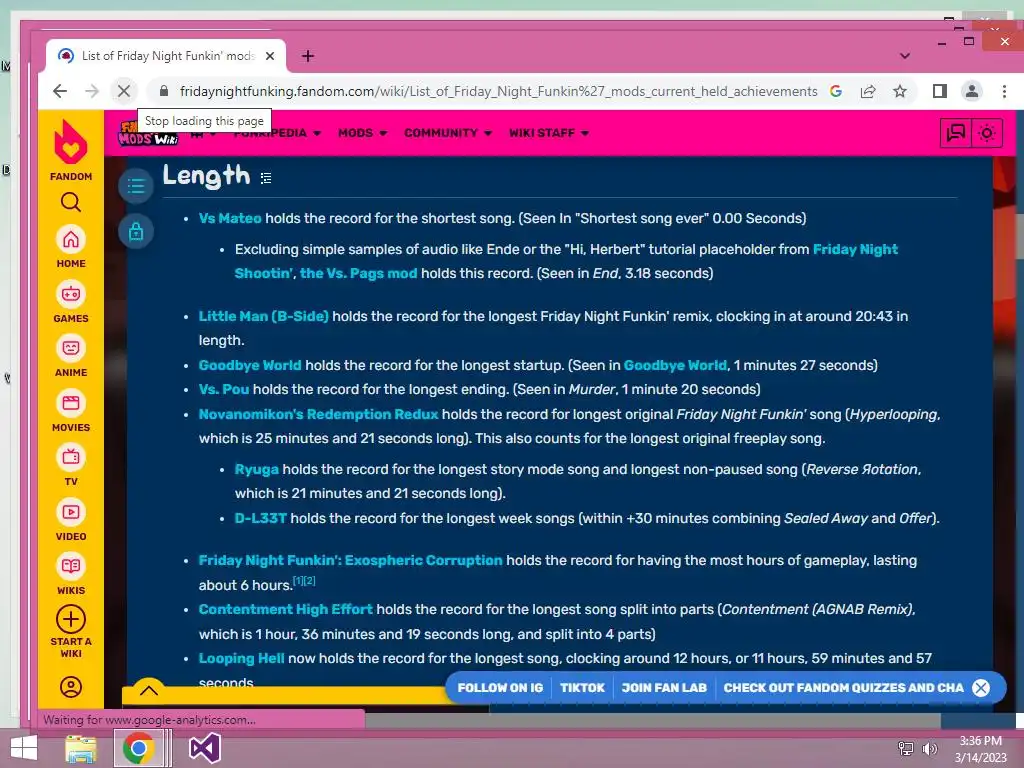Expand the bottom bar up chevron

(x=148, y=690)
